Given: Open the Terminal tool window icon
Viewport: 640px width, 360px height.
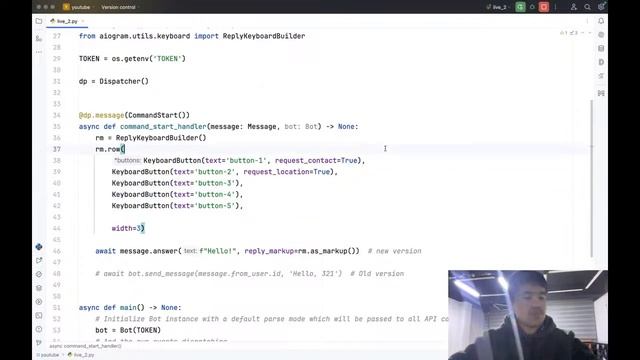Looking at the screenshot, I should point(39,316).
